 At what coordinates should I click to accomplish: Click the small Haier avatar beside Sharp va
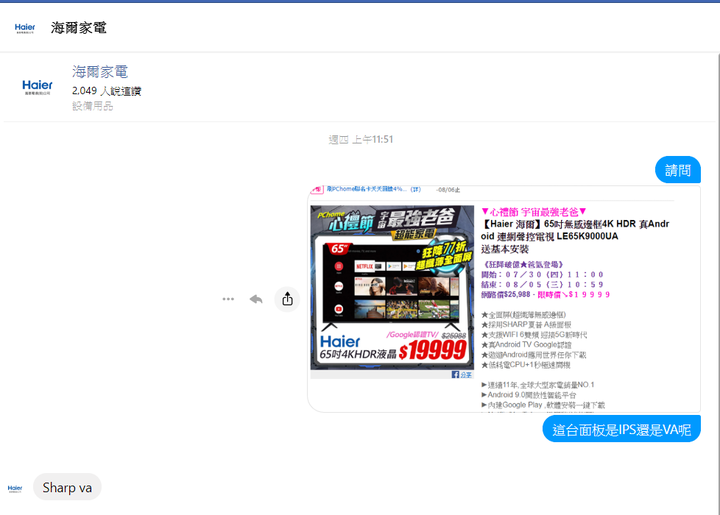tap(15, 488)
